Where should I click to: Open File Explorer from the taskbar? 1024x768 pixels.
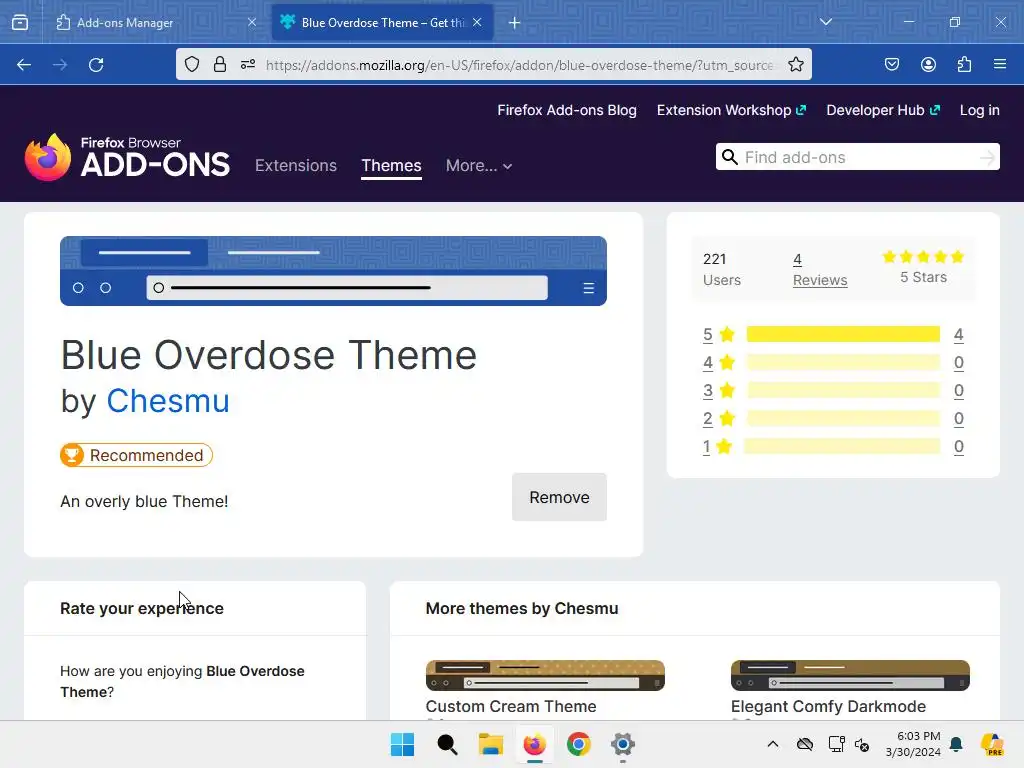pos(490,744)
